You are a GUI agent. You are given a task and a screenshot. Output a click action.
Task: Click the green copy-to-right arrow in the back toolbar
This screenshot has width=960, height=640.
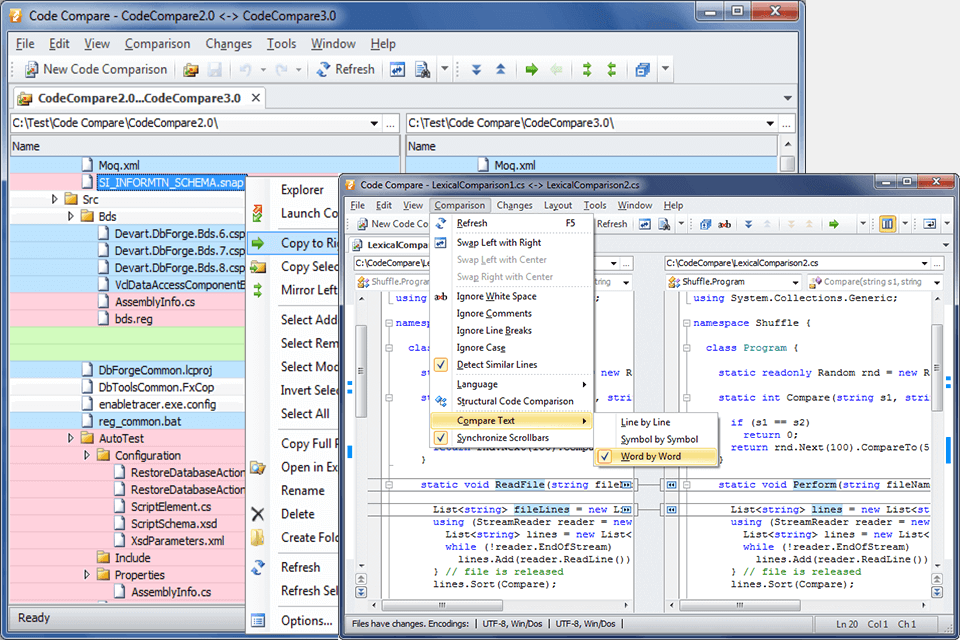point(531,69)
